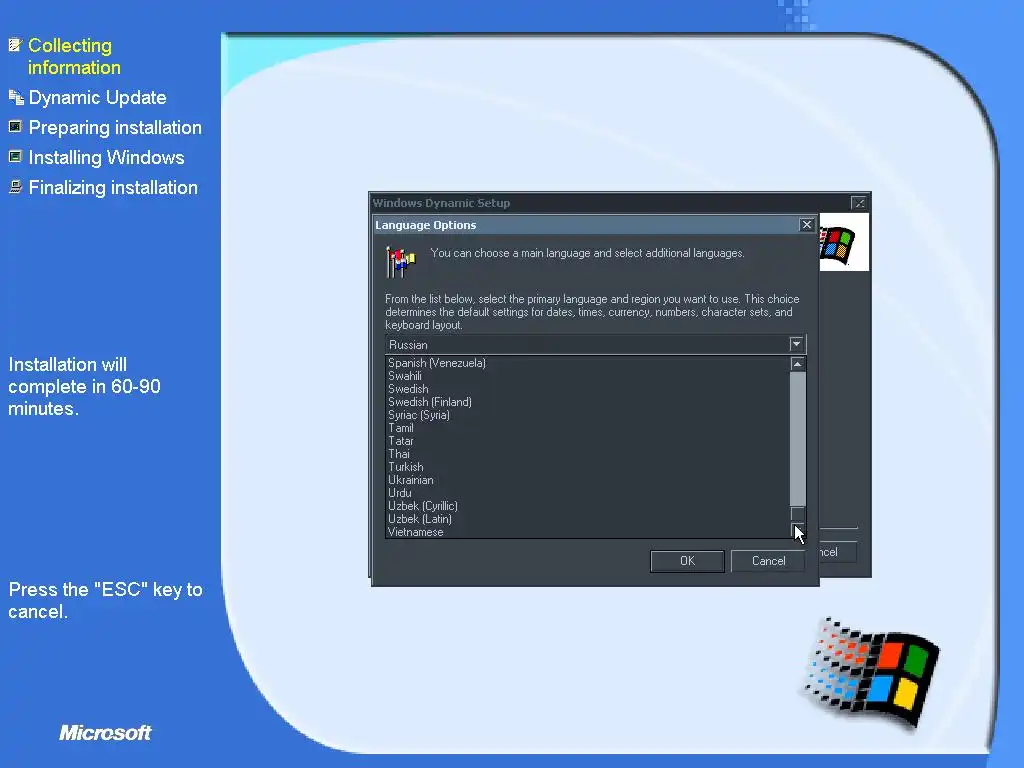The height and width of the screenshot is (768, 1024).
Task: Close the Language Options dialog
Action: 807,225
